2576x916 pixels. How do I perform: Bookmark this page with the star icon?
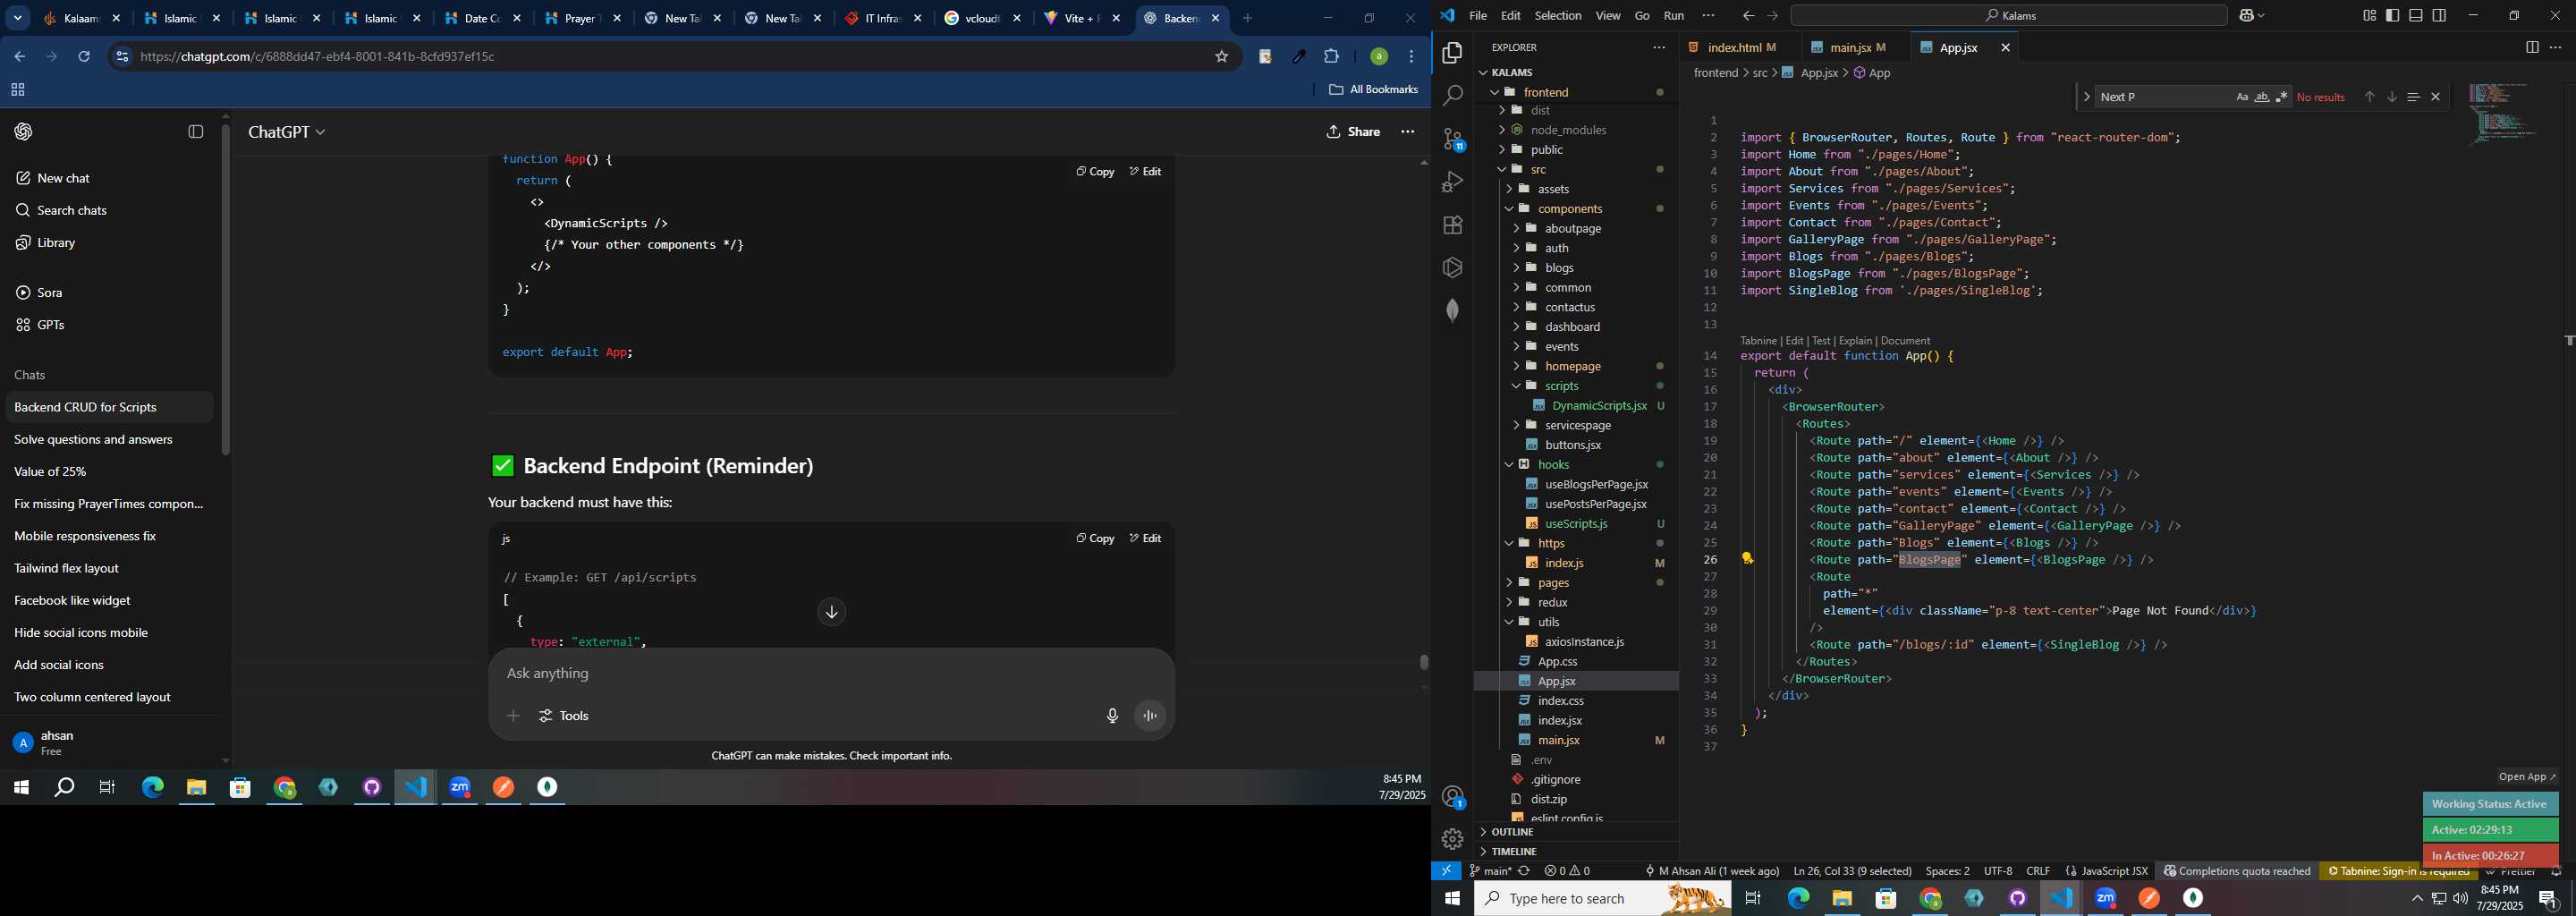pos(1221,57)
